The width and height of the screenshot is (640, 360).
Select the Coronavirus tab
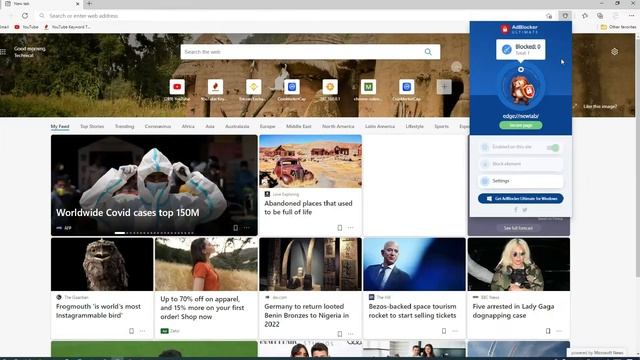tap(158, 127)
